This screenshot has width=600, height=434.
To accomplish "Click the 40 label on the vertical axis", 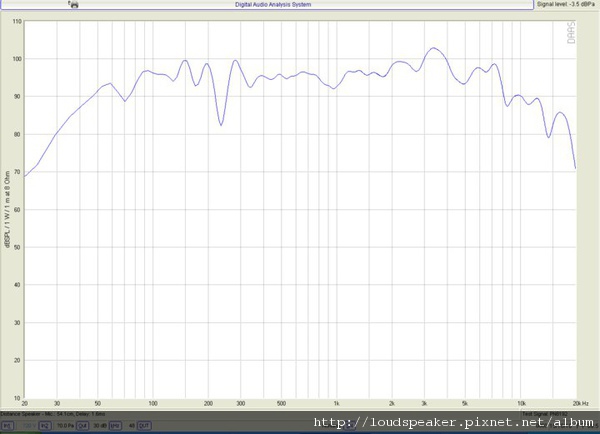I will [x=18, y=285].
